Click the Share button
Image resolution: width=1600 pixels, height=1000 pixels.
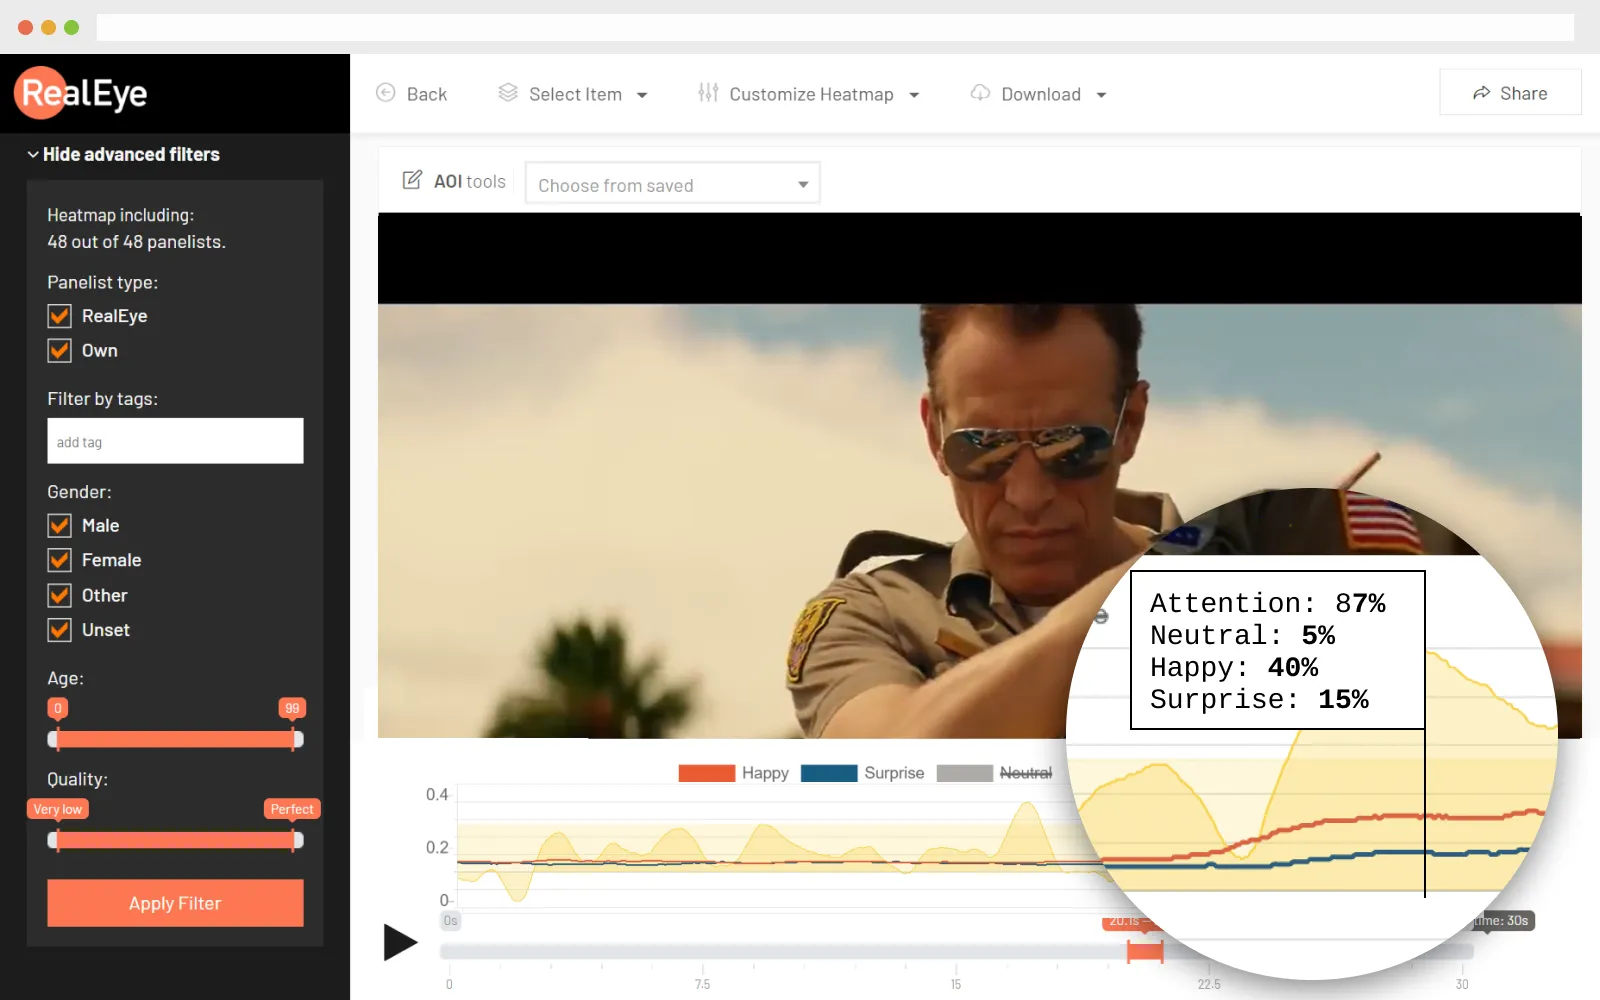point(1510,93)
